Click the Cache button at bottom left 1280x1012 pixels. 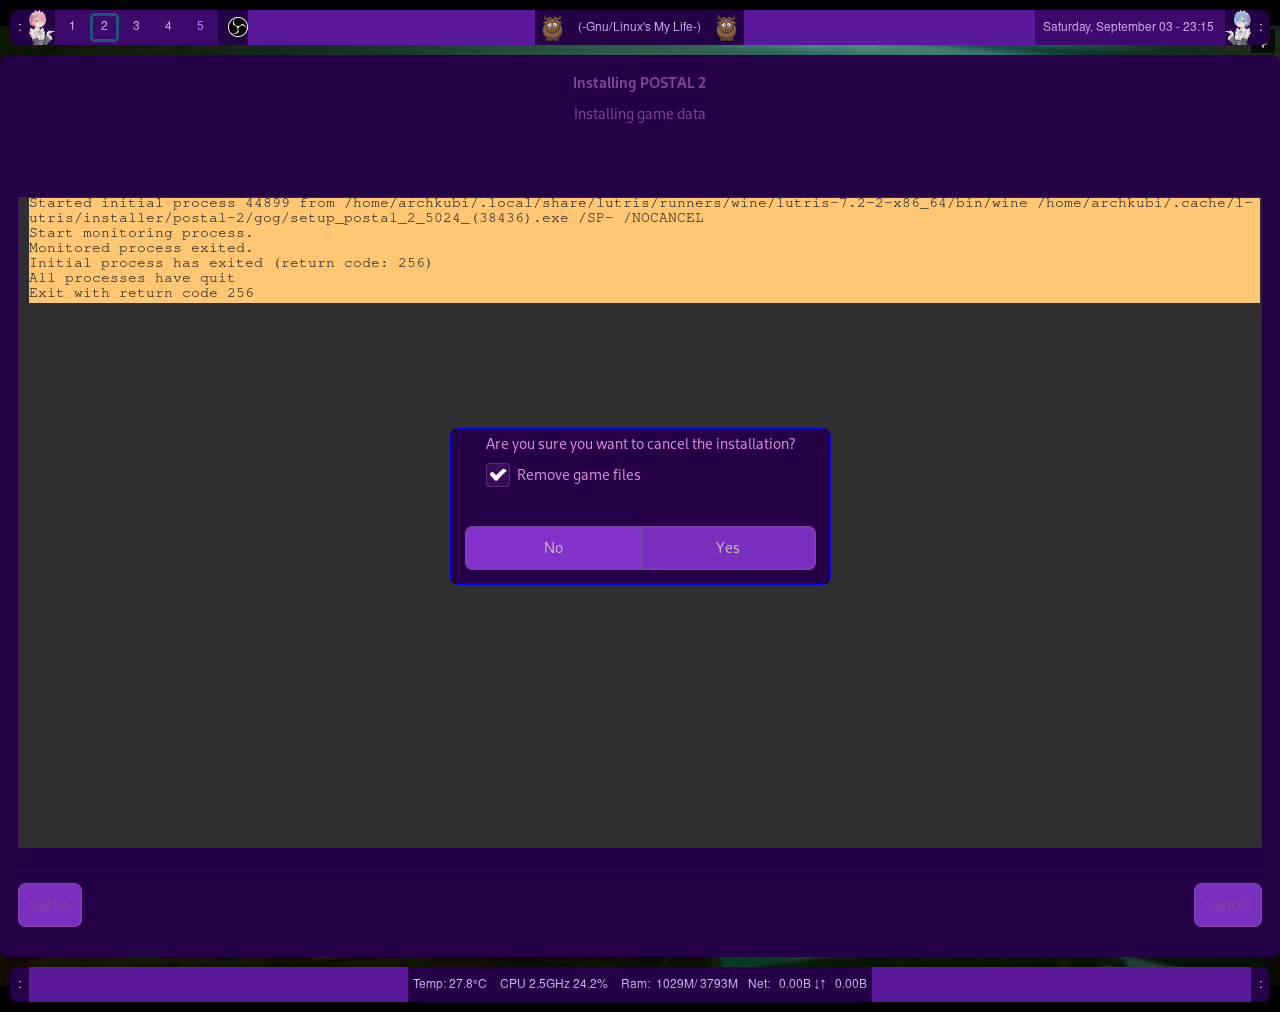(x=49, y=905)
